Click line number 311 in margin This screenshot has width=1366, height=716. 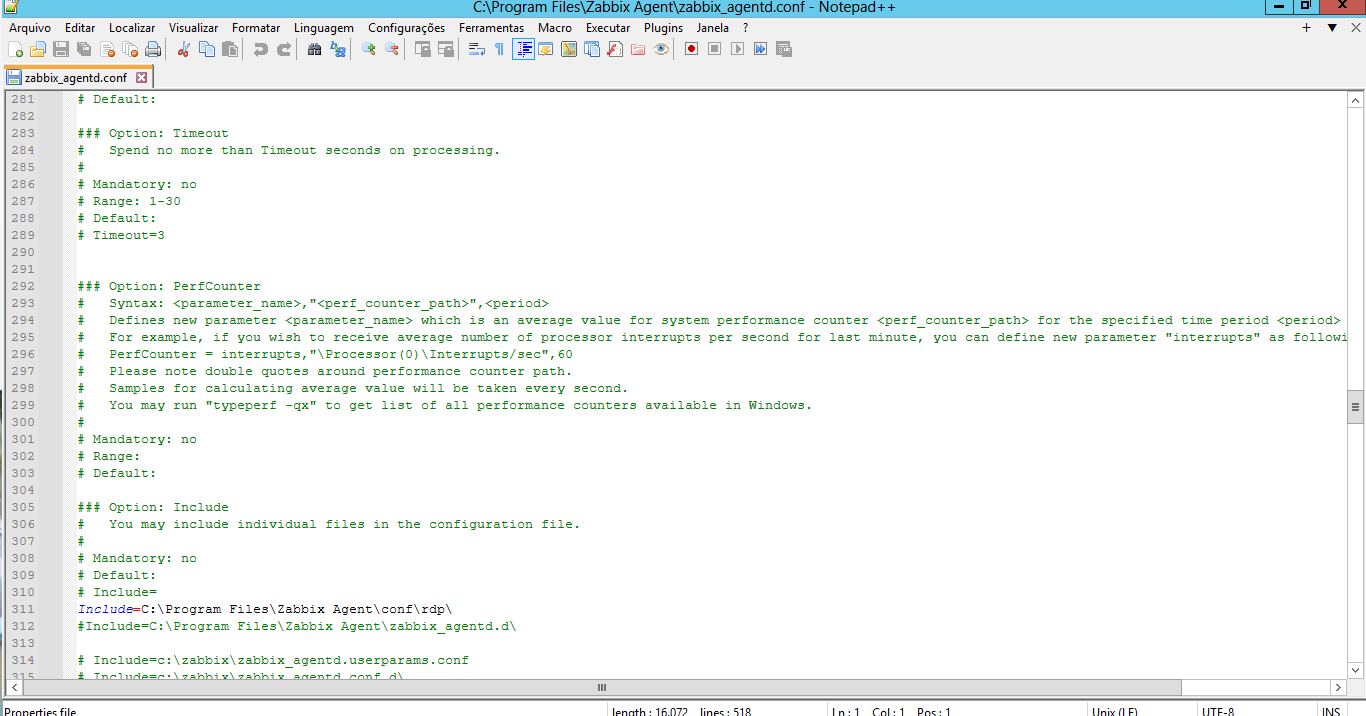[23, 609]
